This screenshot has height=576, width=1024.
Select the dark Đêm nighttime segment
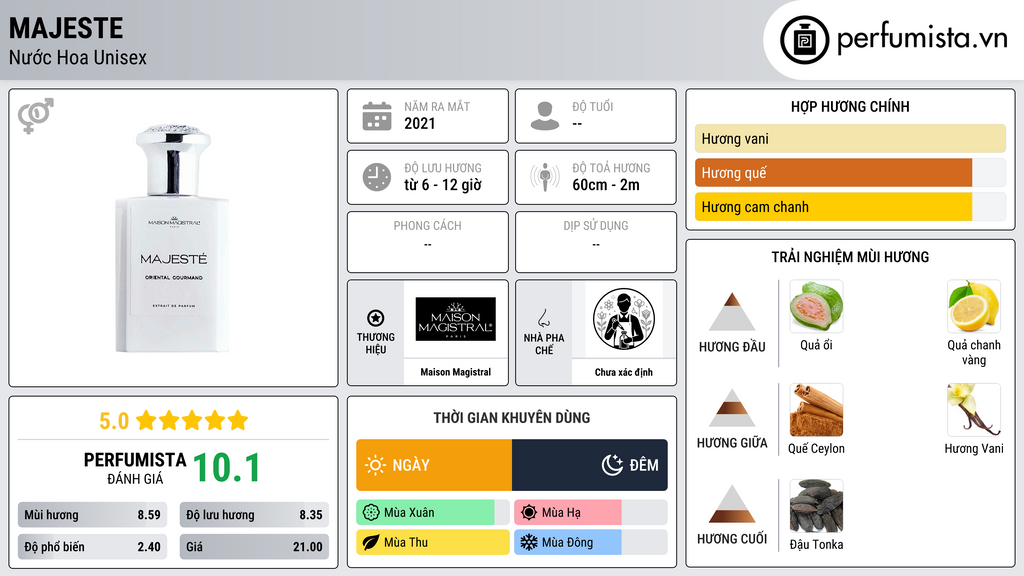tap(590, 465)
